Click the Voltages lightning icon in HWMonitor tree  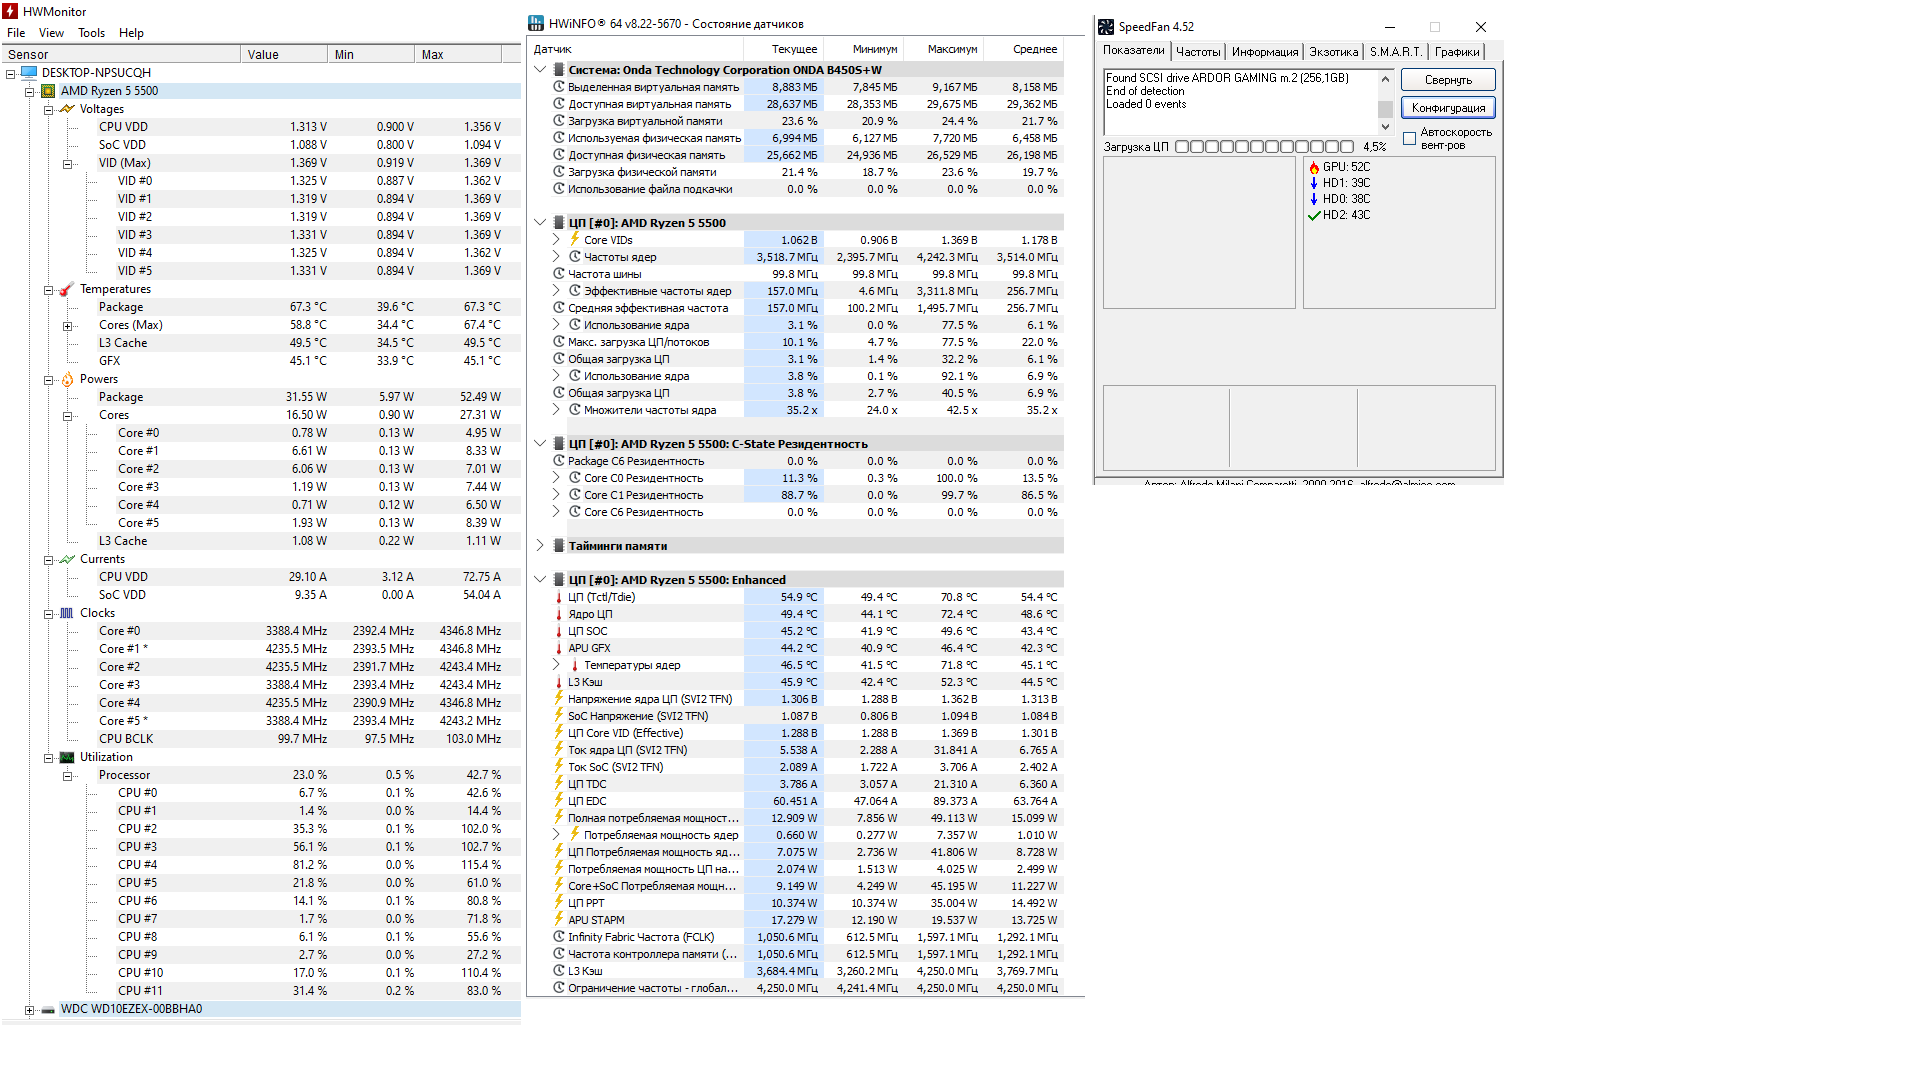(67, 109)
